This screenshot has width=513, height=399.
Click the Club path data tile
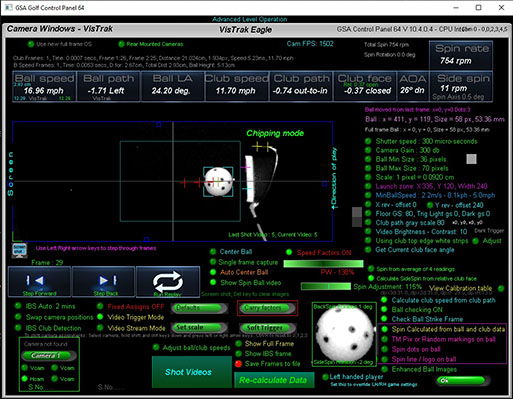(301, 86)
